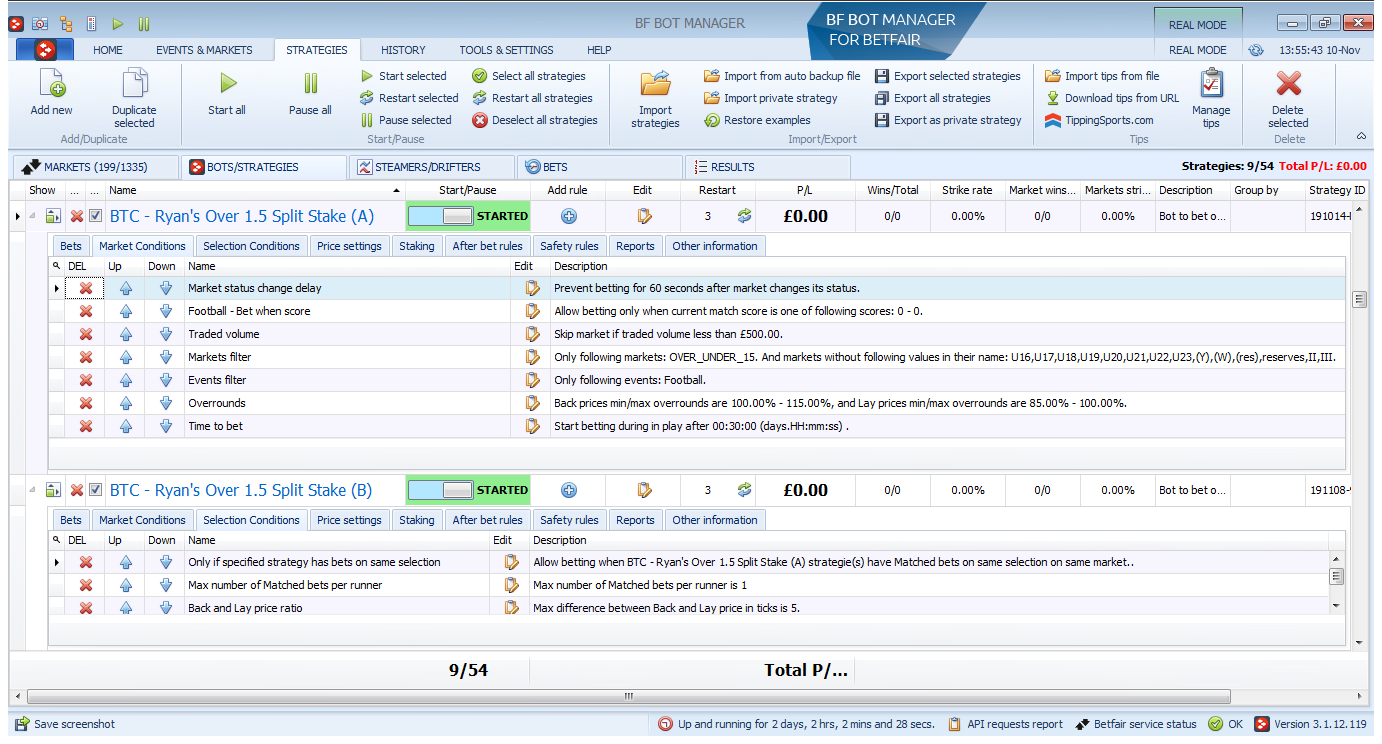1382x744 pixels.
Task: Click Name column sort arrow
Action: pyautogui.click(x=396, y=190)
